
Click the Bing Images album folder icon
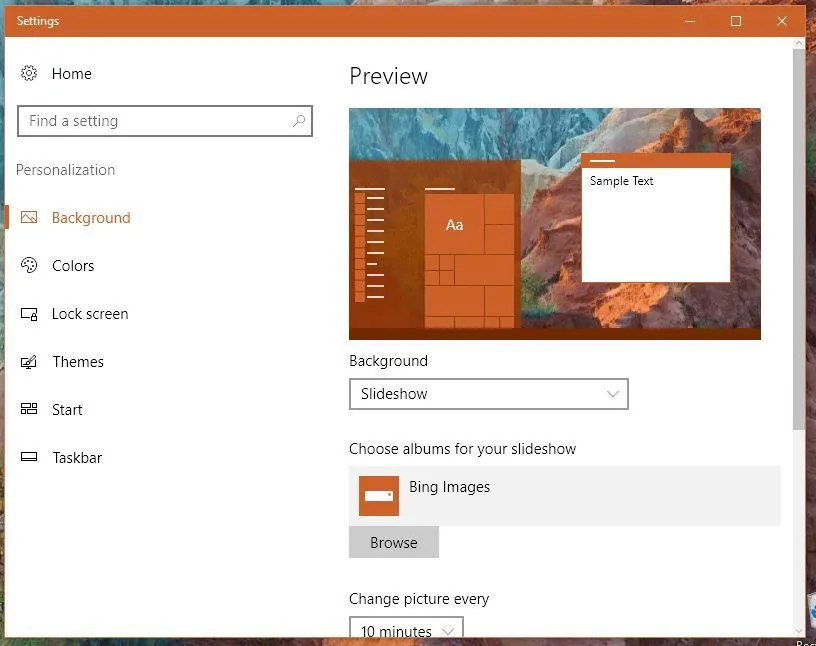379,496
